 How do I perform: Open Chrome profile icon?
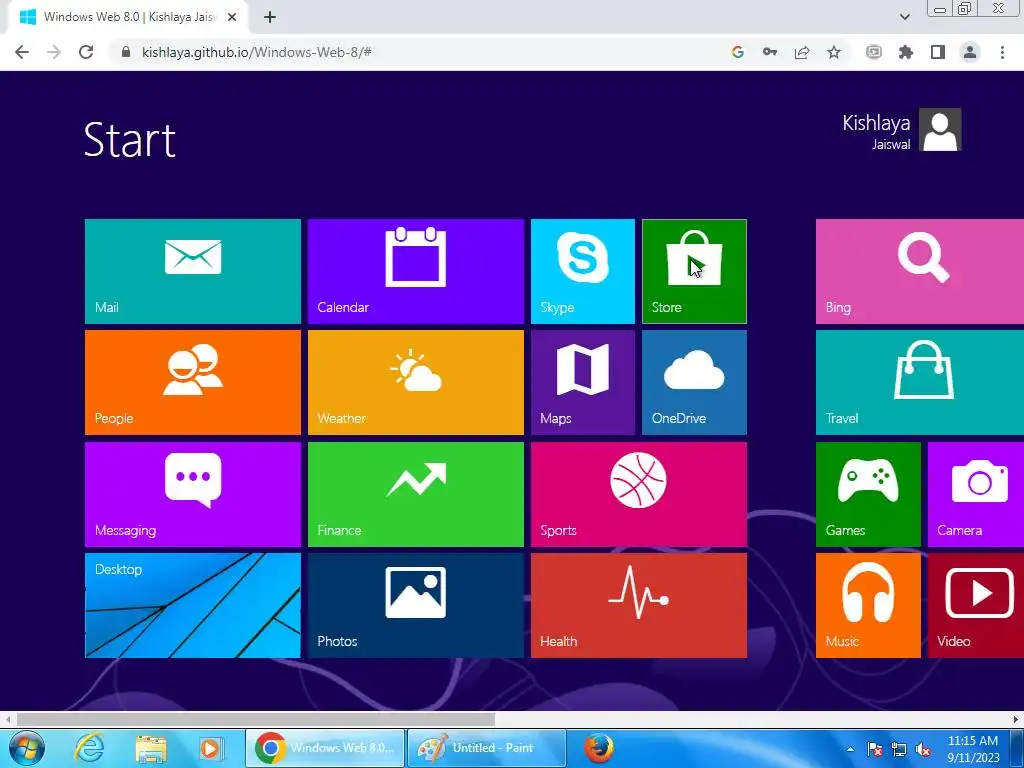tap(970, 52)
